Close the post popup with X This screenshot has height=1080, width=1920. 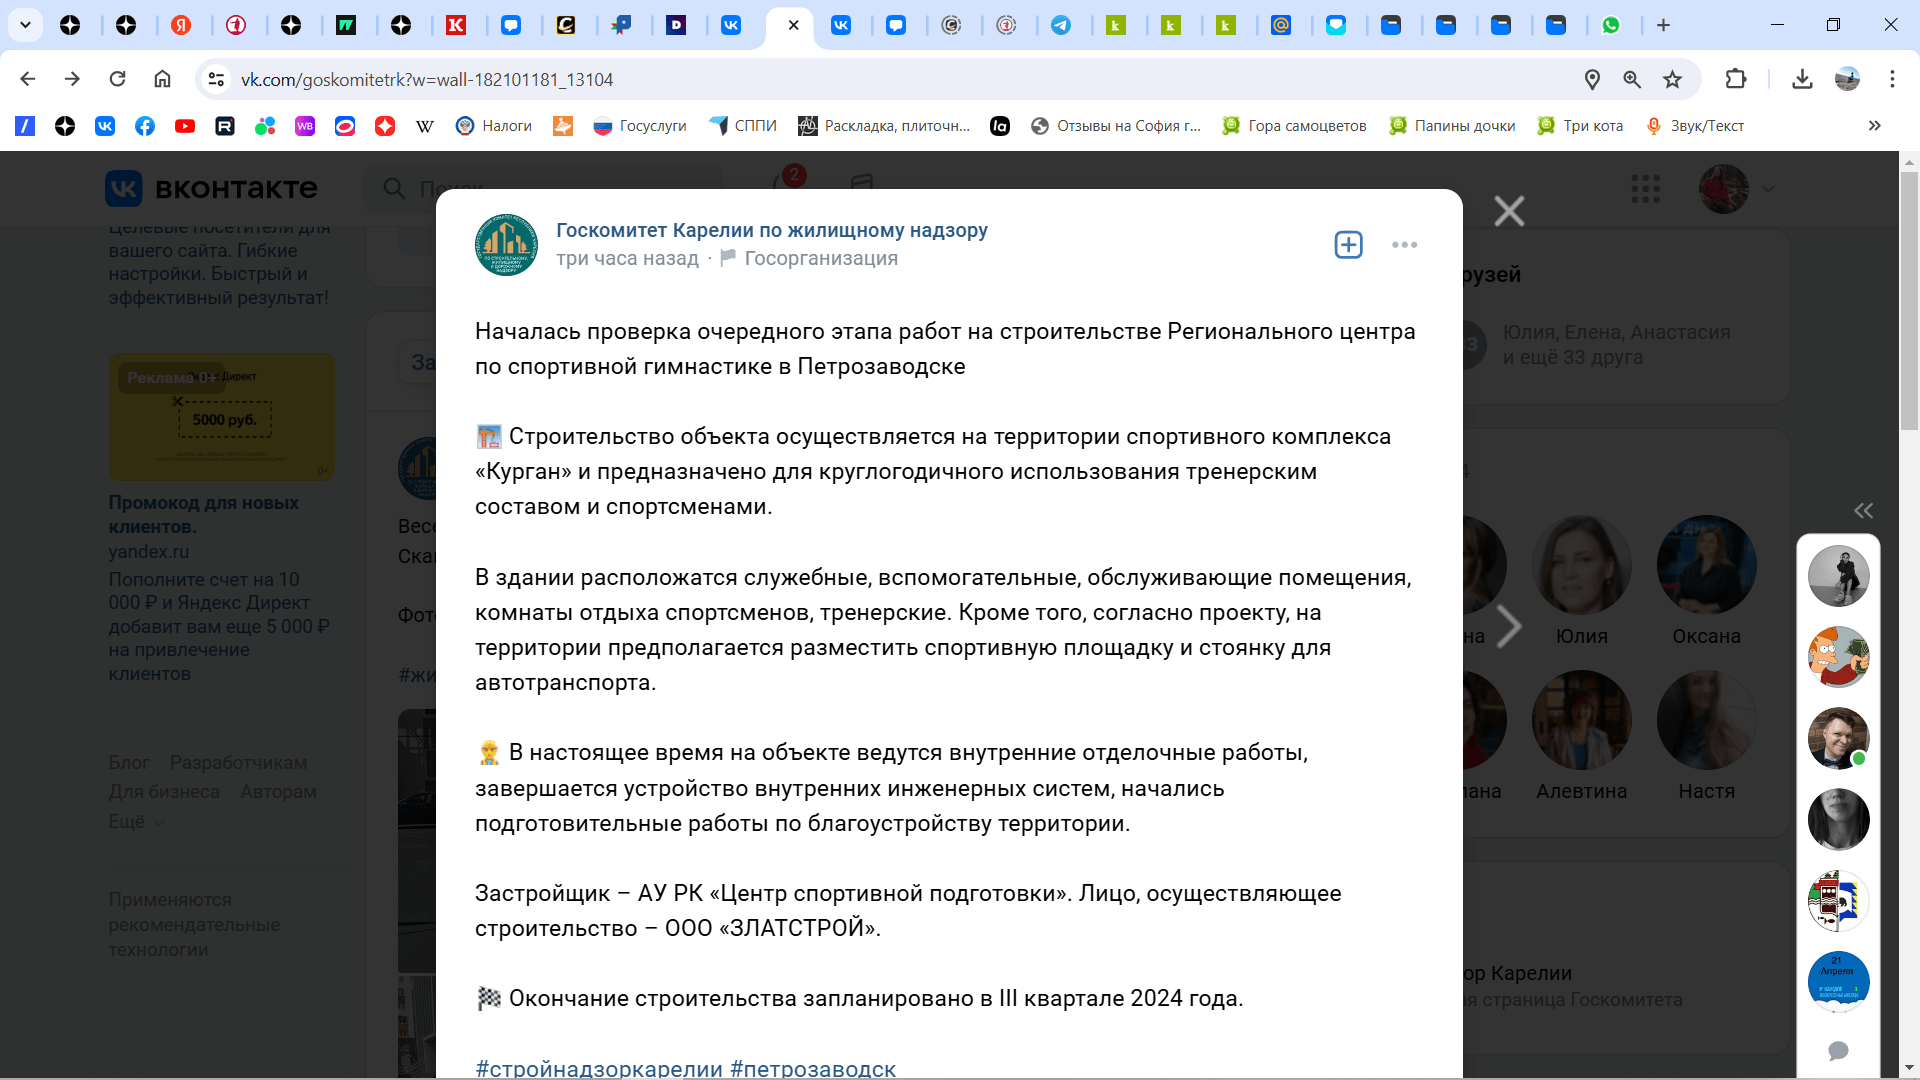tap(1508, 211)
